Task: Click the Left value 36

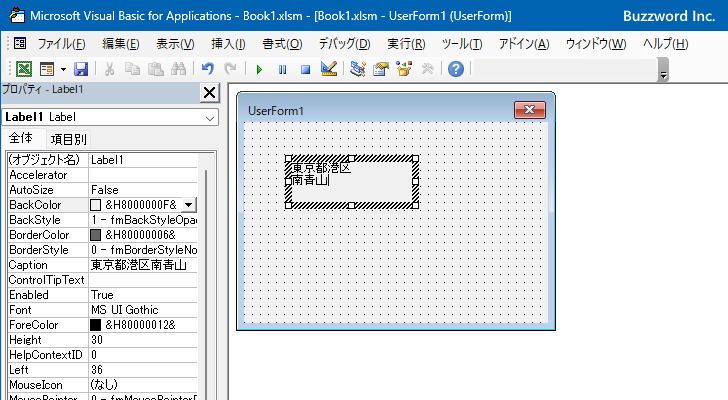Action: [x=143, y=370]
